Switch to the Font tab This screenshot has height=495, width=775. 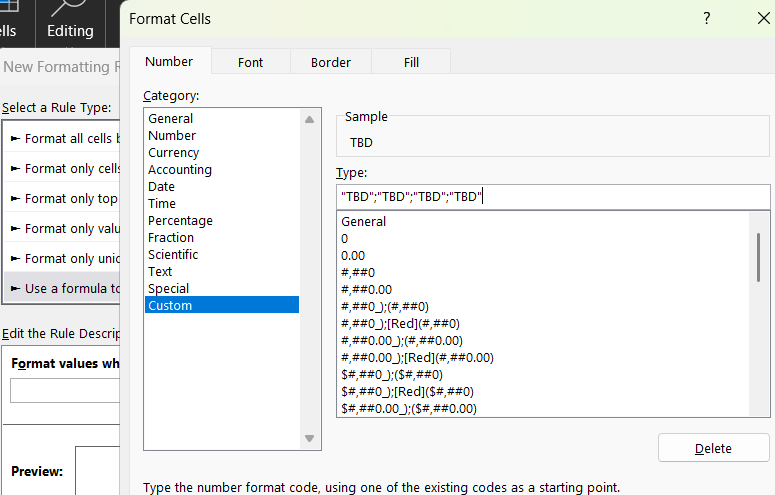(x=251, y=62)
